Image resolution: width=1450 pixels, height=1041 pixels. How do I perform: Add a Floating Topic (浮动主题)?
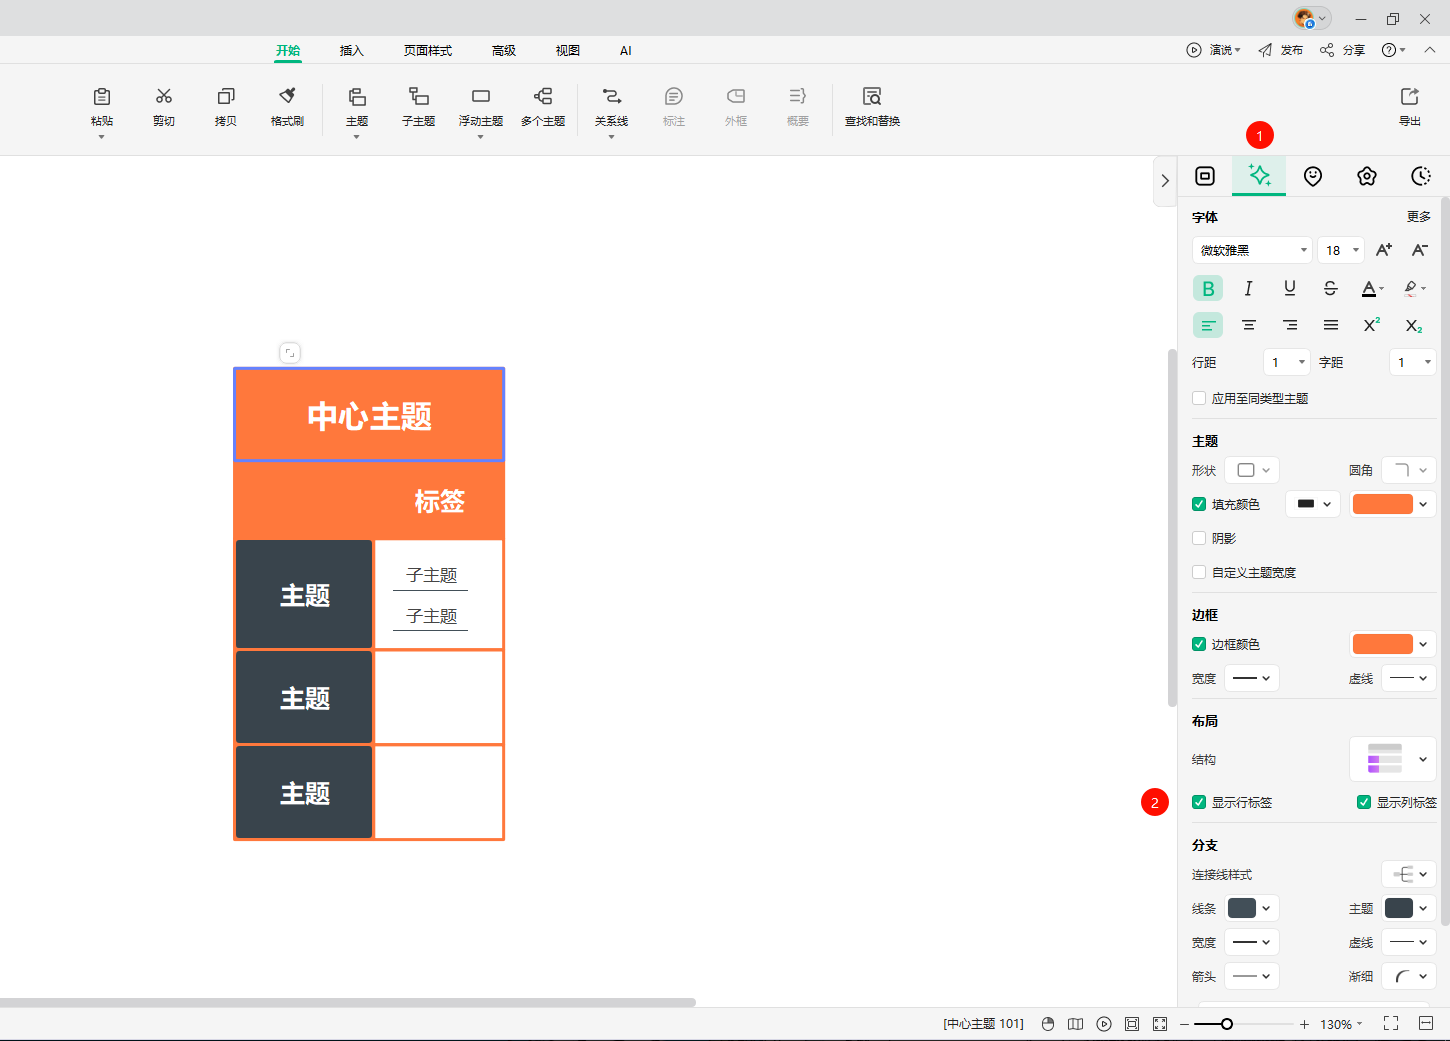(x=481, y=97)
